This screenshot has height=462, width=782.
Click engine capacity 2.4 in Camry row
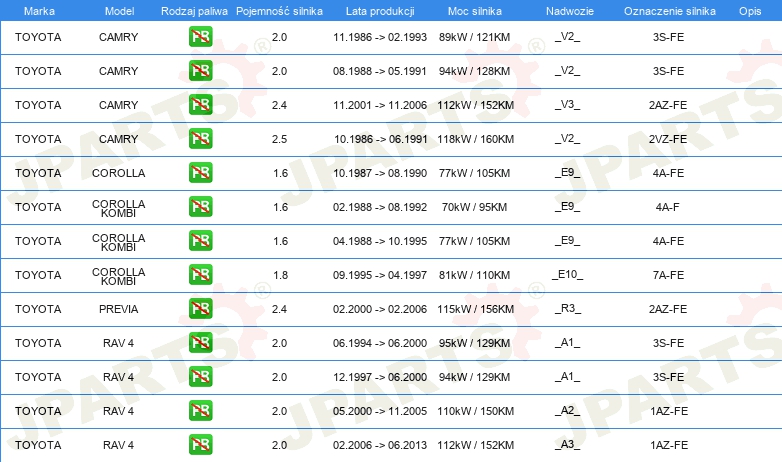[x=279, y=105]
